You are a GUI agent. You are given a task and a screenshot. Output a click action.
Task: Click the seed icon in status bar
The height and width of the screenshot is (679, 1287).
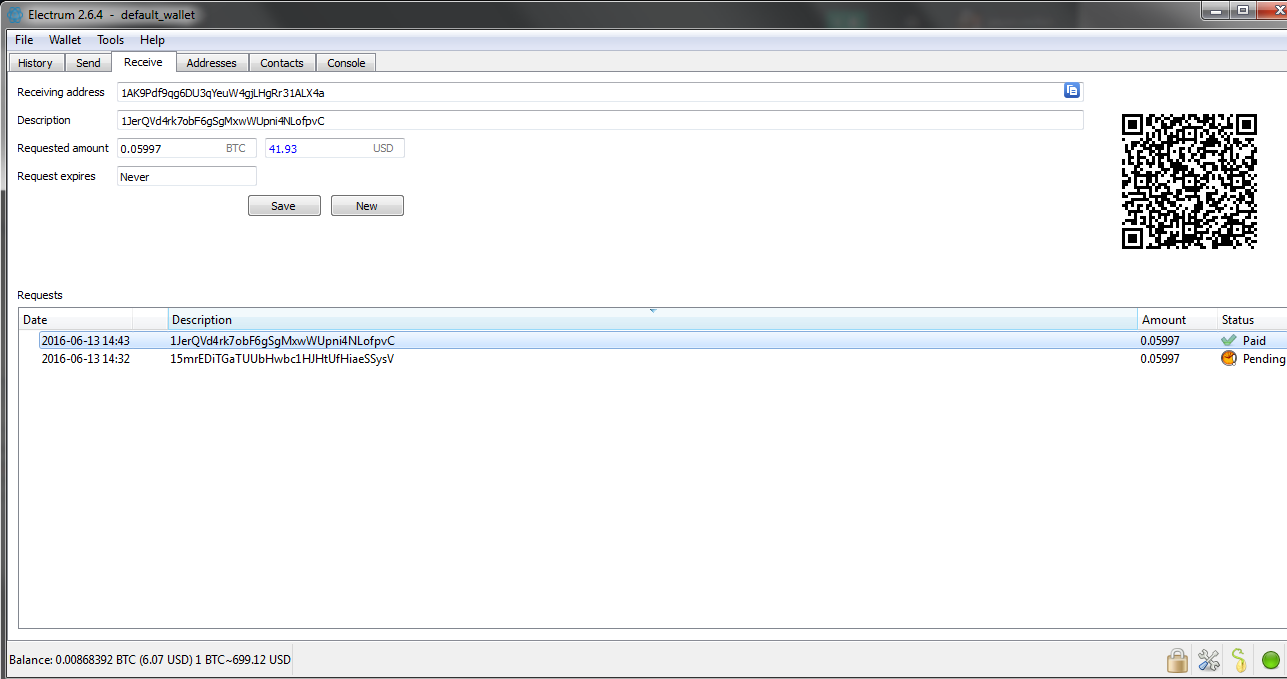(1239, 660)
